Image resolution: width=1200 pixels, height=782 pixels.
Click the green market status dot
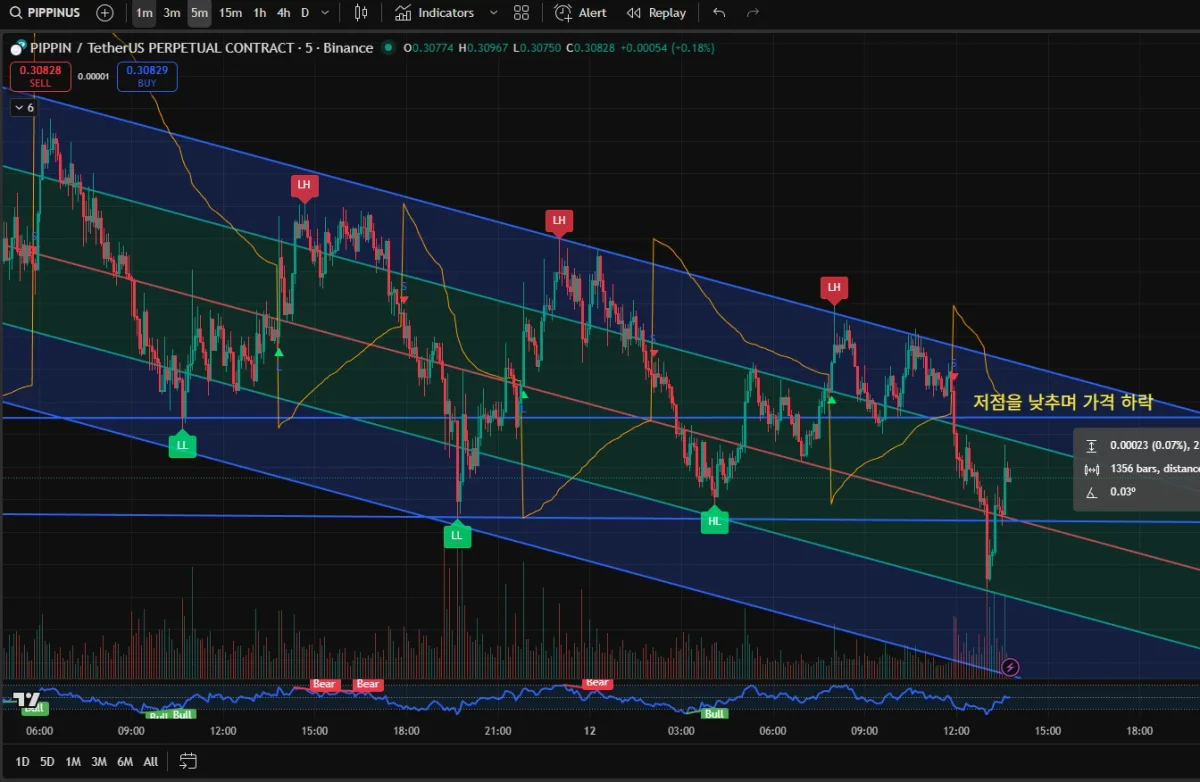pyautogui.click(x=389, y=48)
